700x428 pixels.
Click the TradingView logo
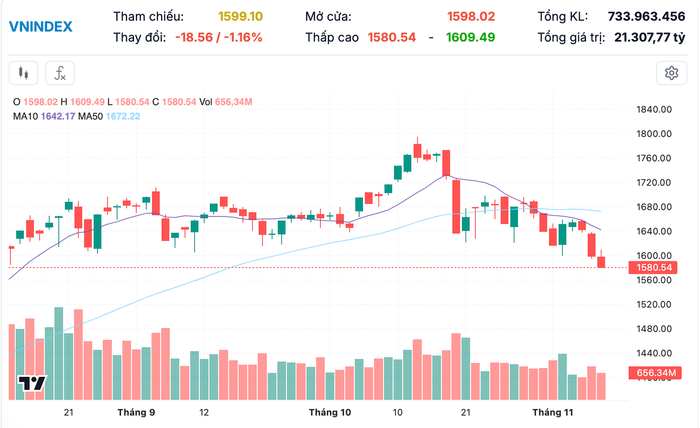[x=32, y=383]
